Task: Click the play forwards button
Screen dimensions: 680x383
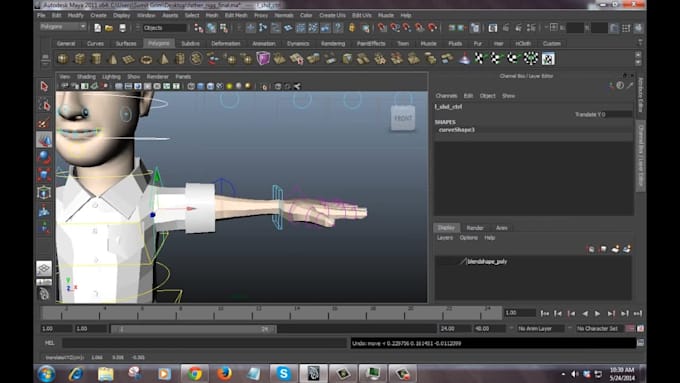Action: click(x=598, y=313)
